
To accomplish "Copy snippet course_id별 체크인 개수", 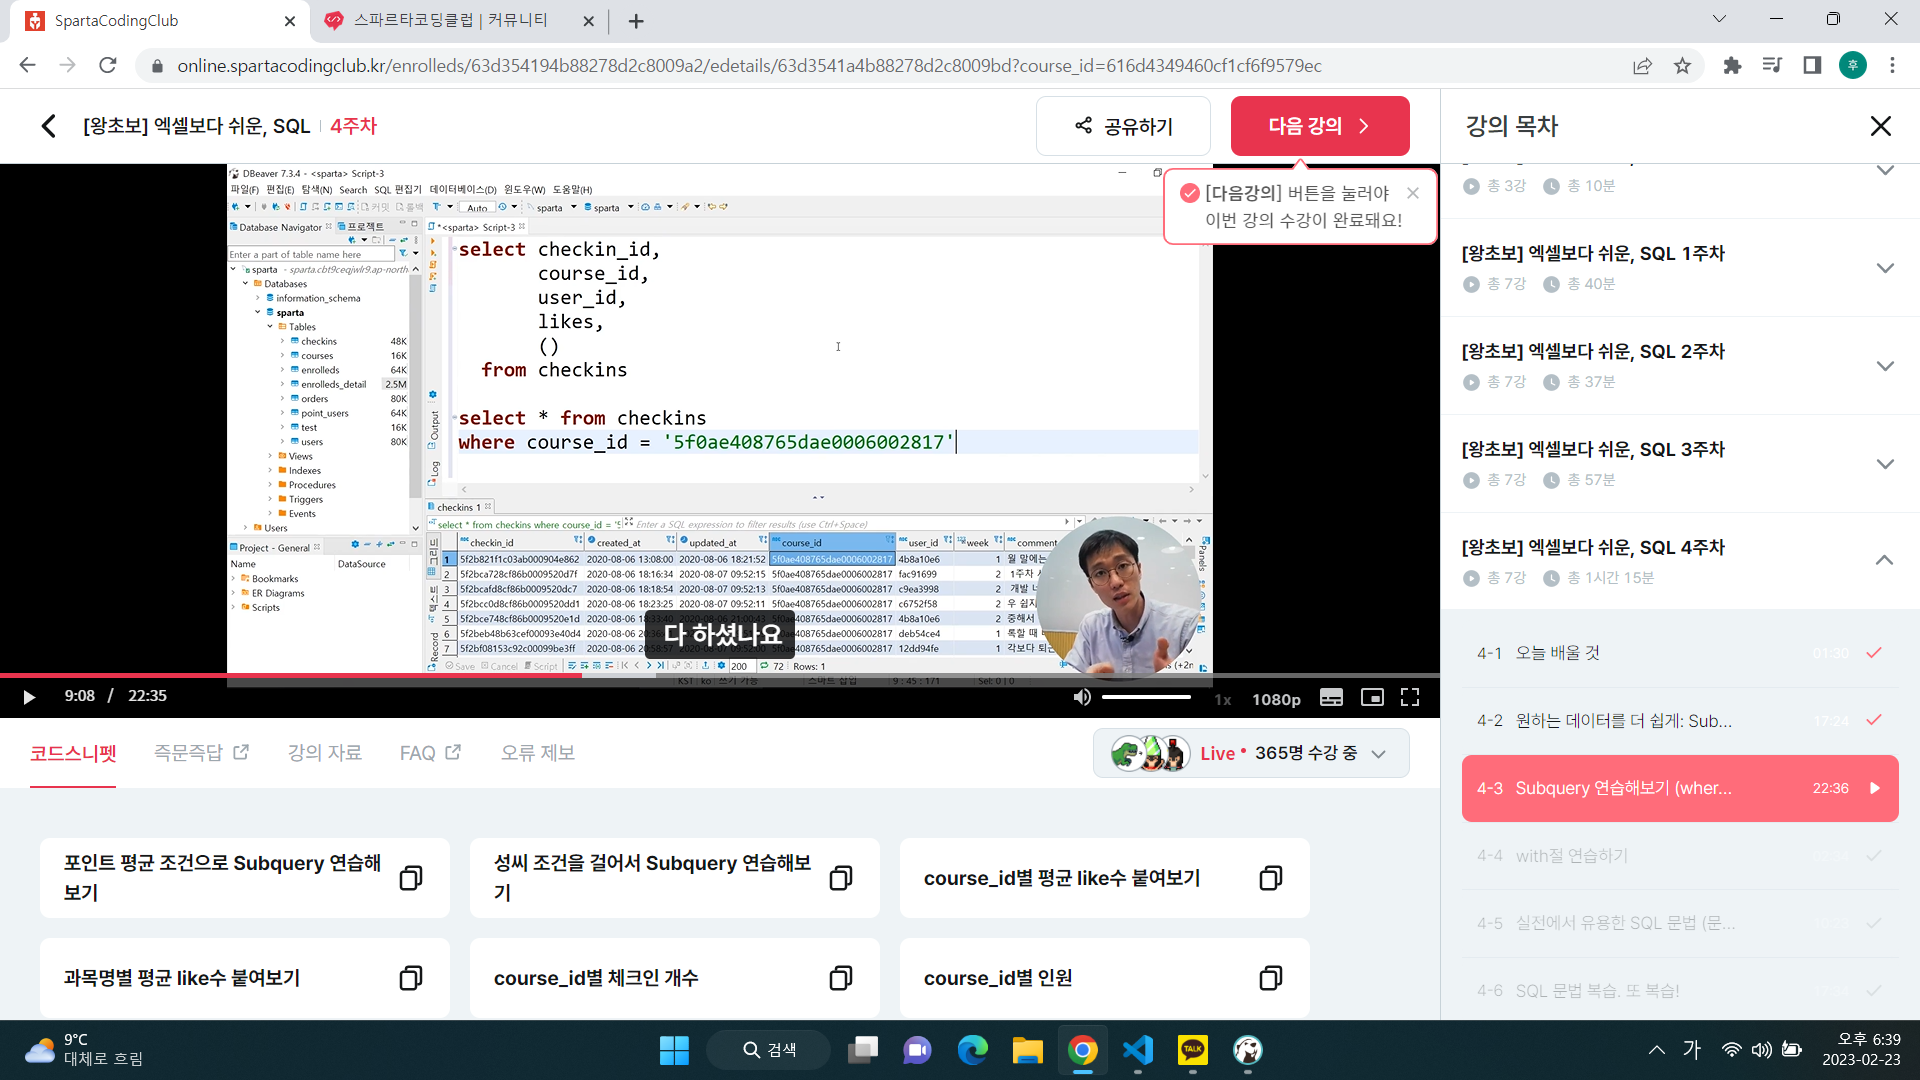I will [x=840, y=978].
